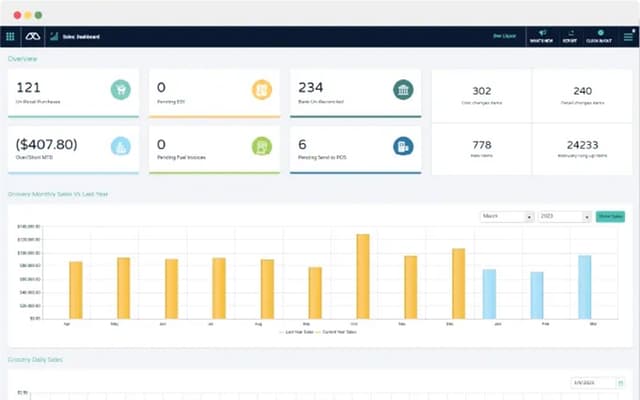Click the Sales Dashboard chart icon
Image resolution: width=640 pixels, height=400 pixels.
pos(54,36)
